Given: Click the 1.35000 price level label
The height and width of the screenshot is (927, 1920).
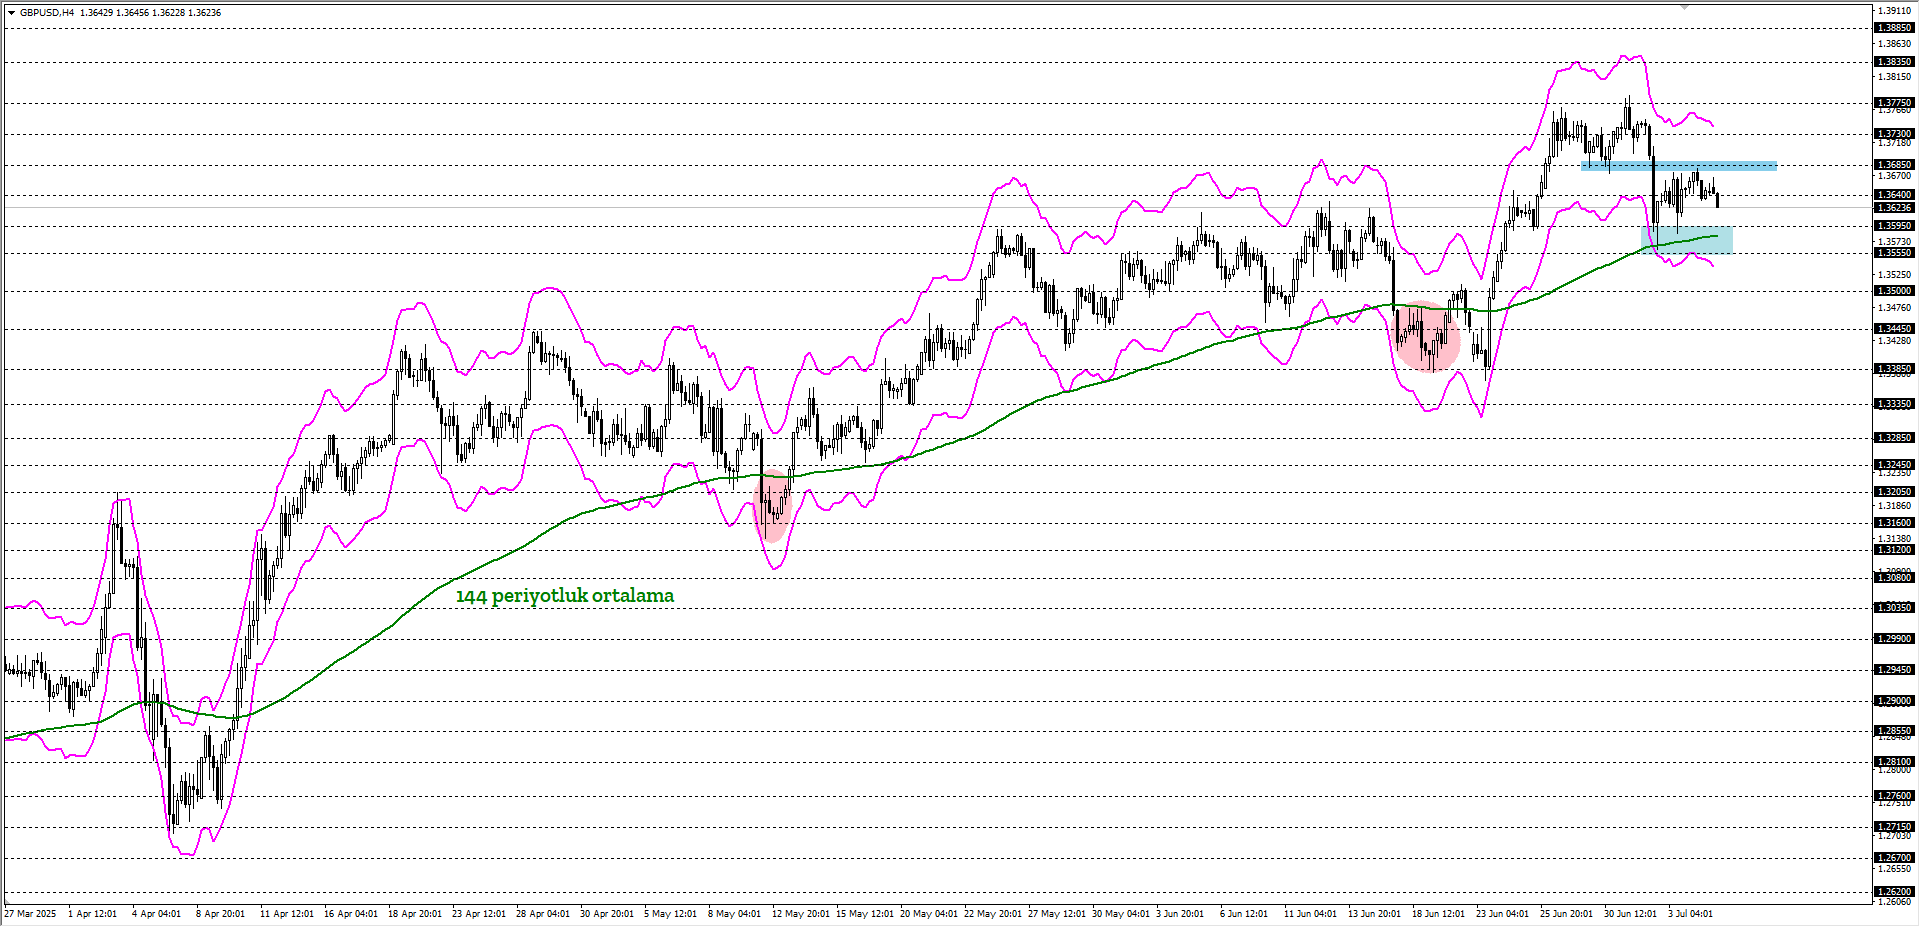Looking at the screenshot, I should [x=1894, y=291].
